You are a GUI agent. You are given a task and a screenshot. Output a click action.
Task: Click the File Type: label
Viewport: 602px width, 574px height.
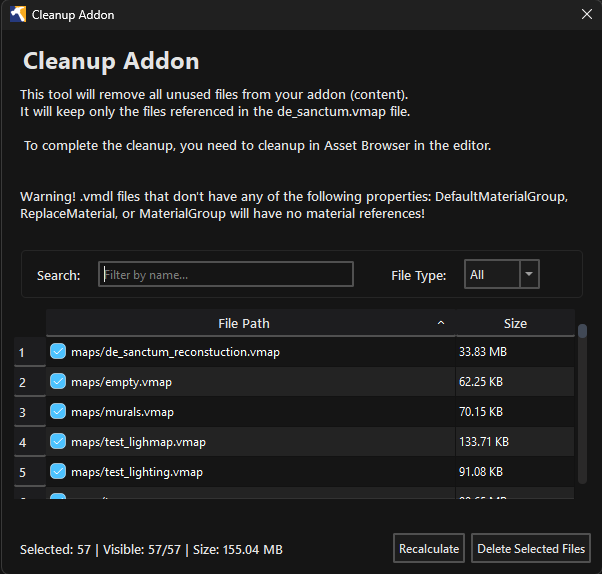pos(418,275)
